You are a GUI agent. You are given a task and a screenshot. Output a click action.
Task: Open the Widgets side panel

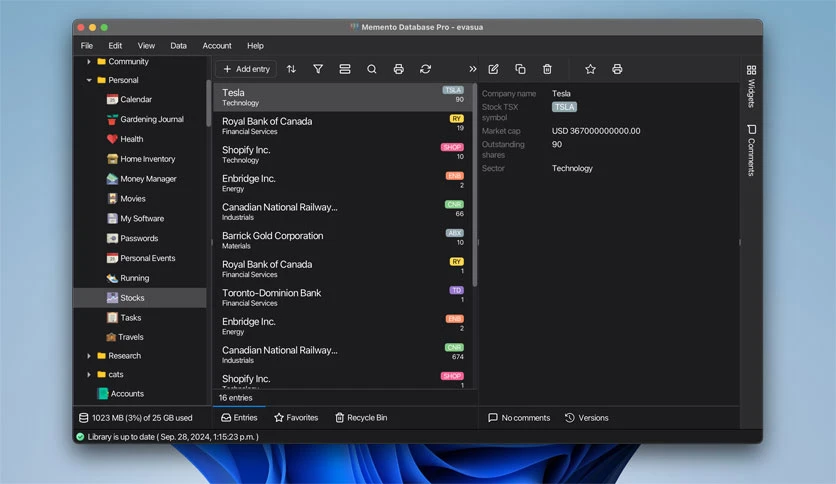tap(751, 86)
